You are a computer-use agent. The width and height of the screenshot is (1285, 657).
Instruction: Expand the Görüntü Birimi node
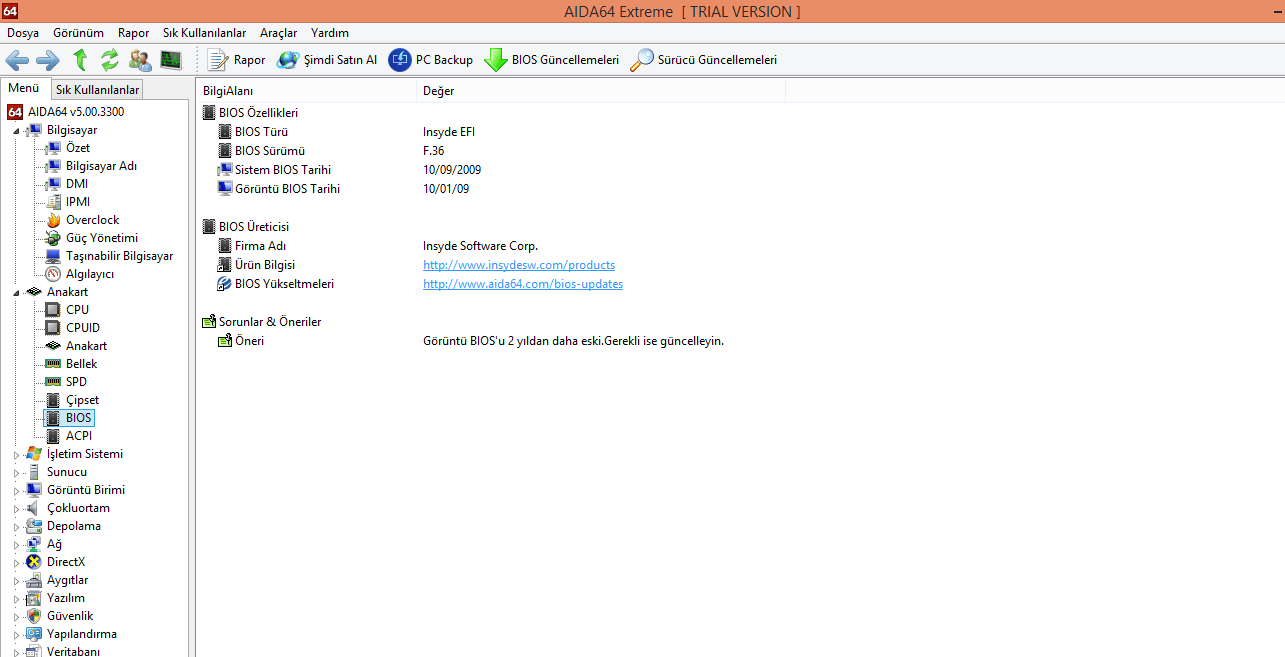click(x=16, y=491)
